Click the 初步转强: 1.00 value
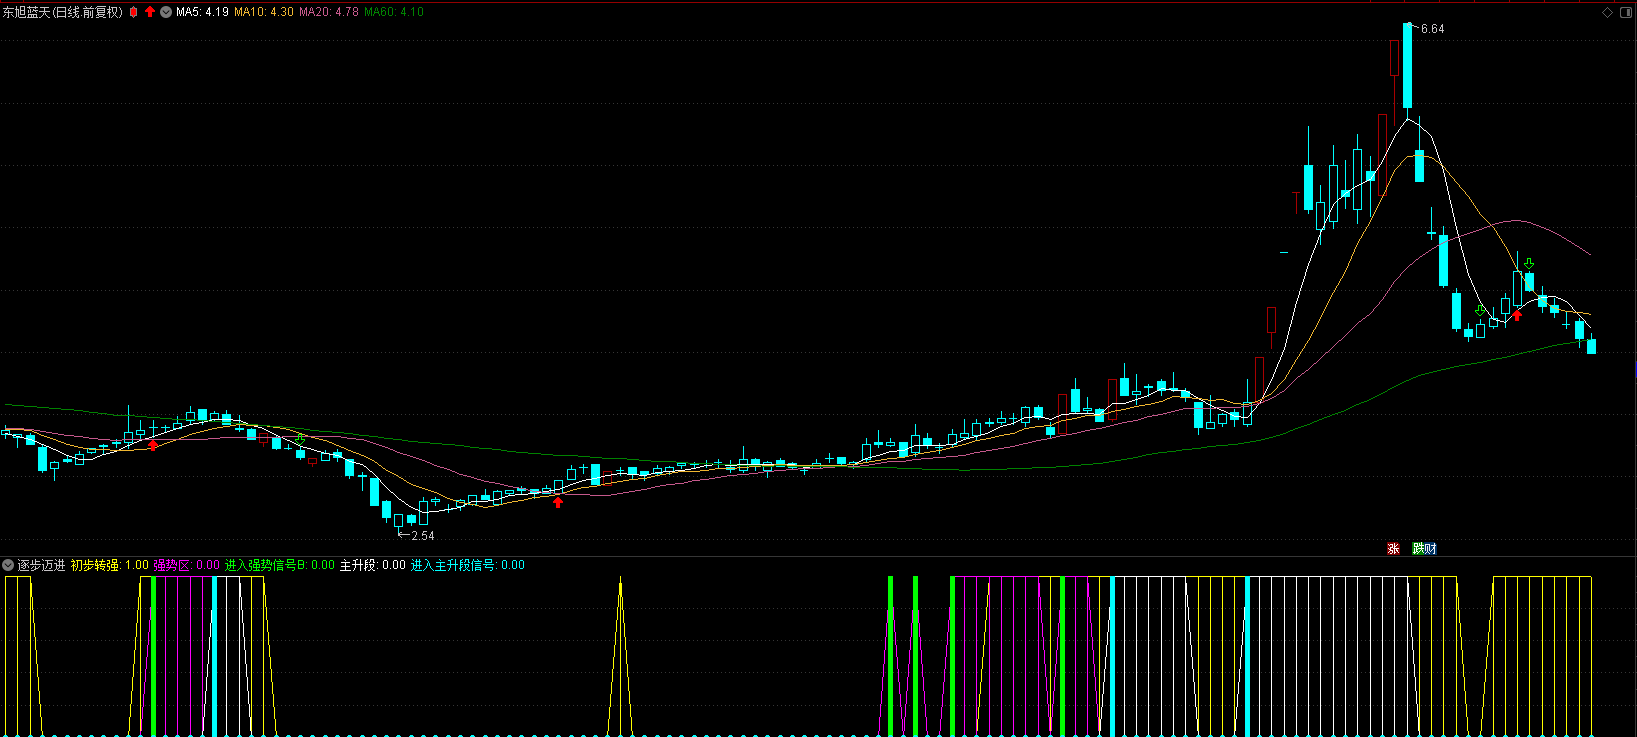Viewport: 1637px width, 737px height. [109, 565]
